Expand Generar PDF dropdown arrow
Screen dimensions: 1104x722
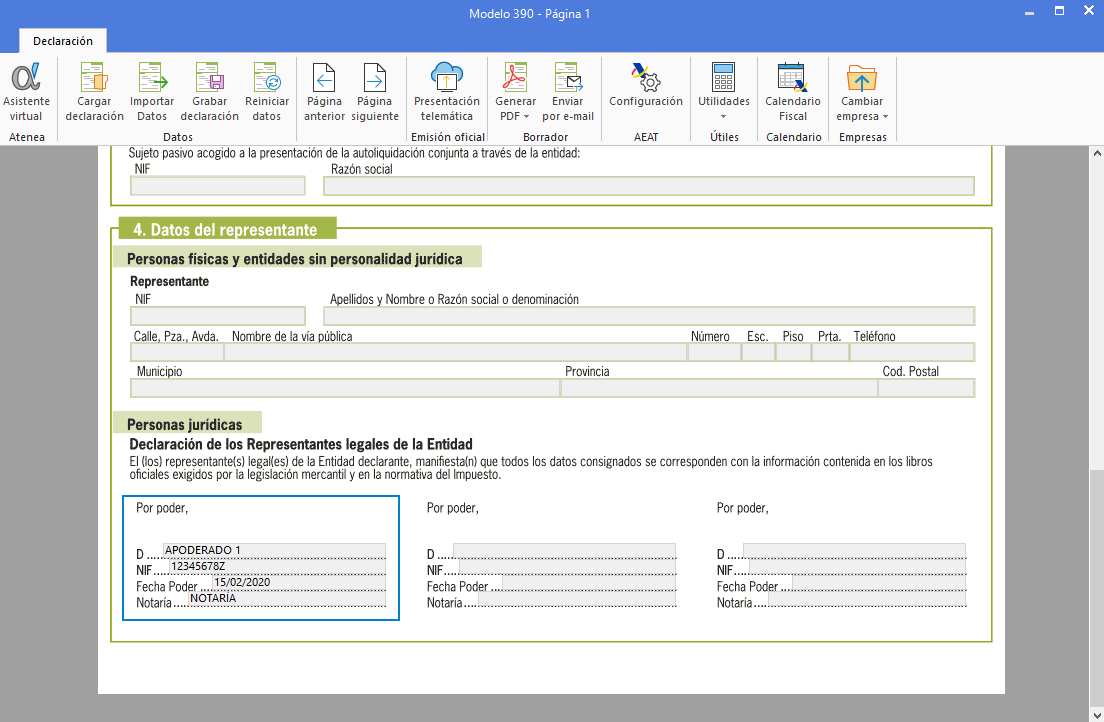(x=527, y=117)
